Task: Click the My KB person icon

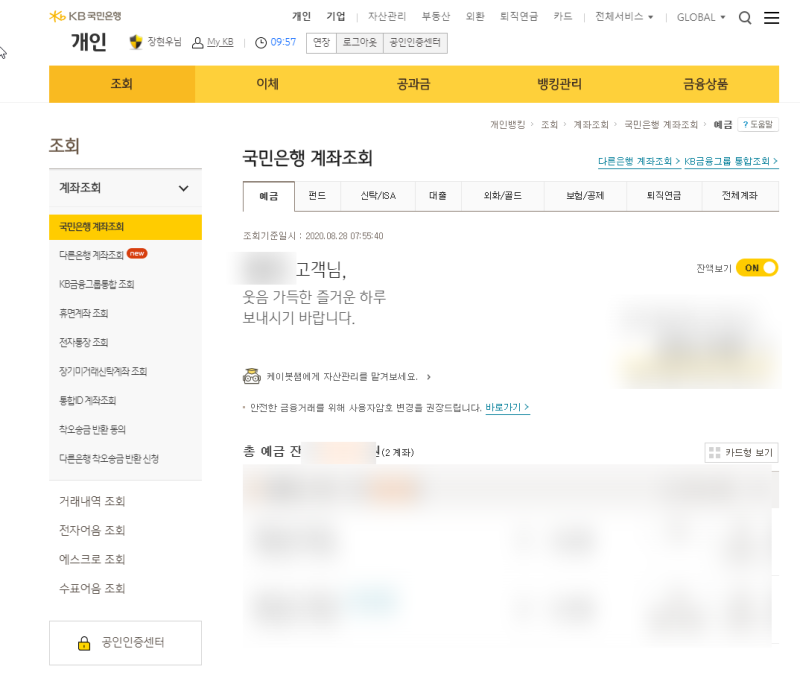Action: tap(197, 43)
